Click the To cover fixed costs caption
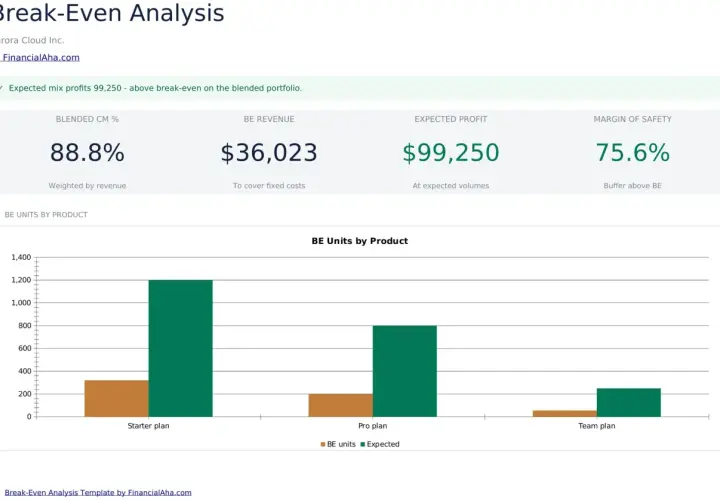 (x=269, y=185)
